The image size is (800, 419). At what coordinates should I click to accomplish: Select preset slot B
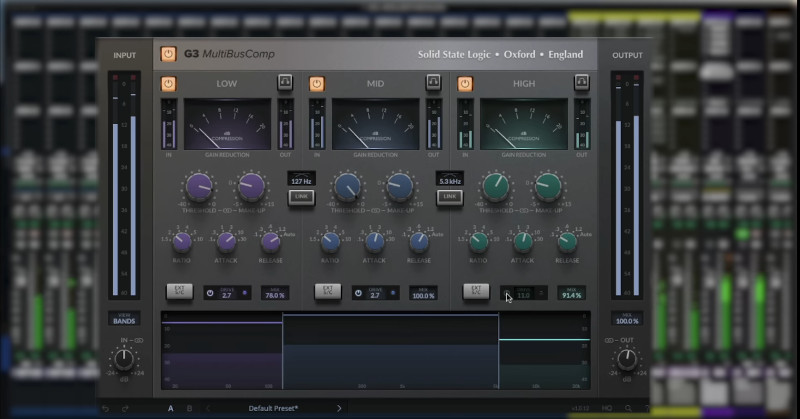[189, 408]
